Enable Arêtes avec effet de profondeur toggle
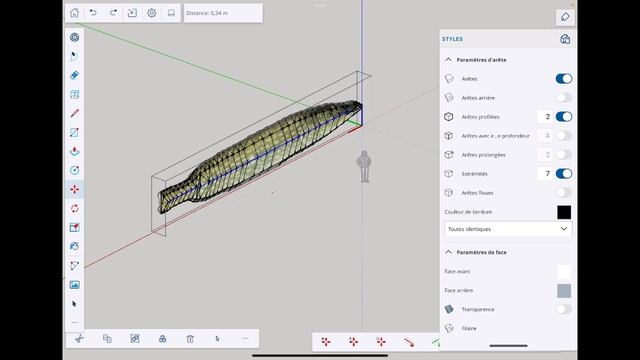Image resolution: width=640 pixels, height=360 pixels. point(564,136)
